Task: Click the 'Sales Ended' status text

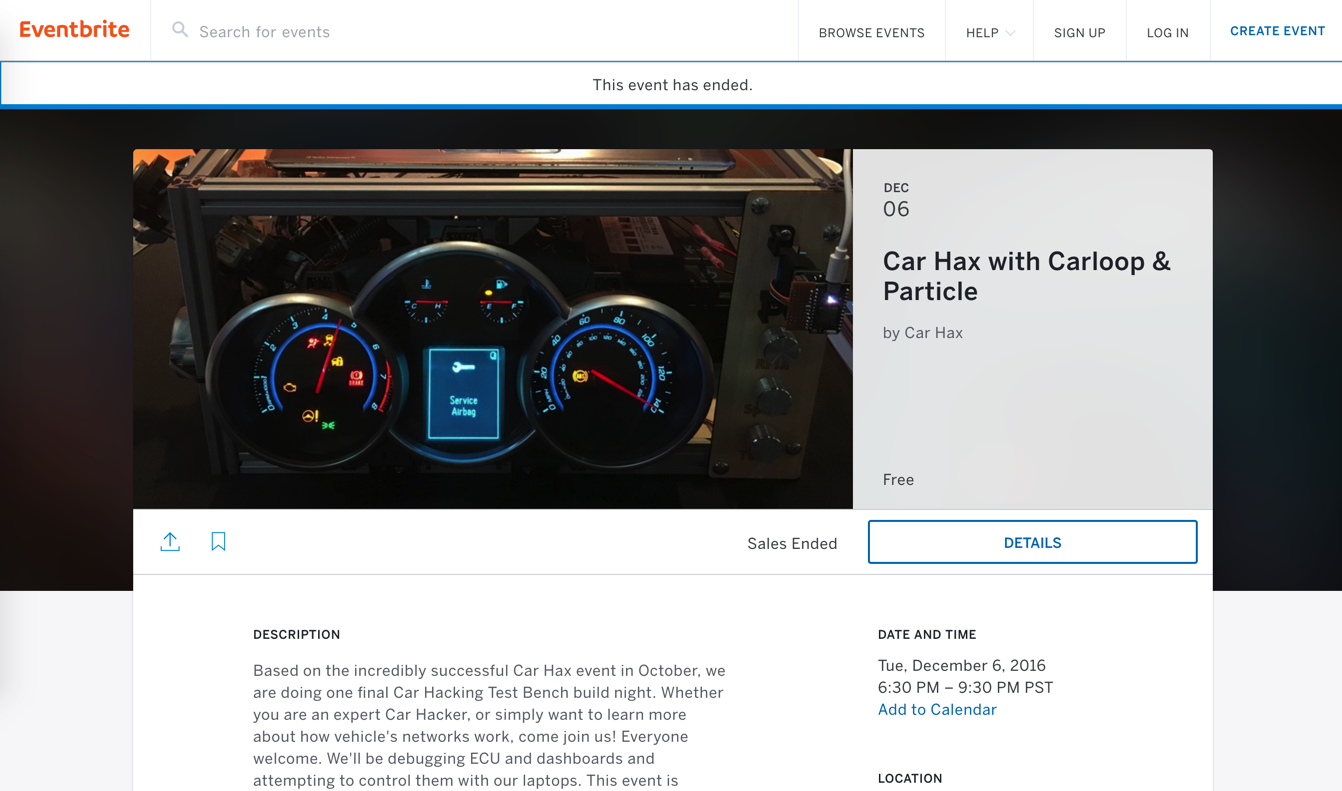Action: [792, 543]
